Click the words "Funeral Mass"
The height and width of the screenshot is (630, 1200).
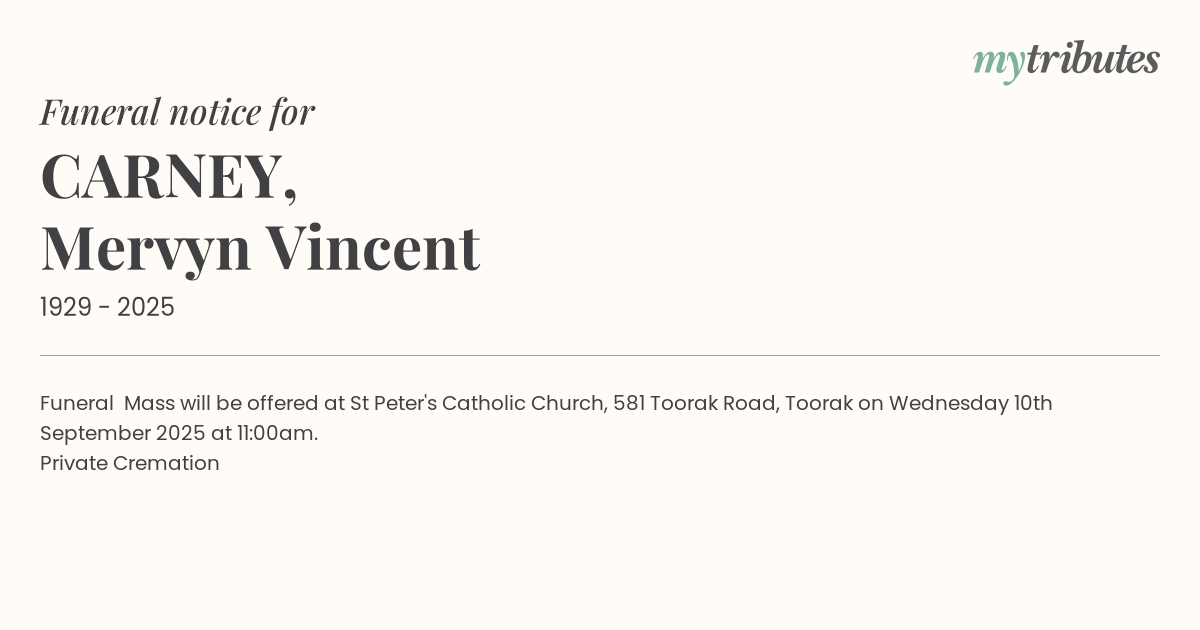pos(107,403)
